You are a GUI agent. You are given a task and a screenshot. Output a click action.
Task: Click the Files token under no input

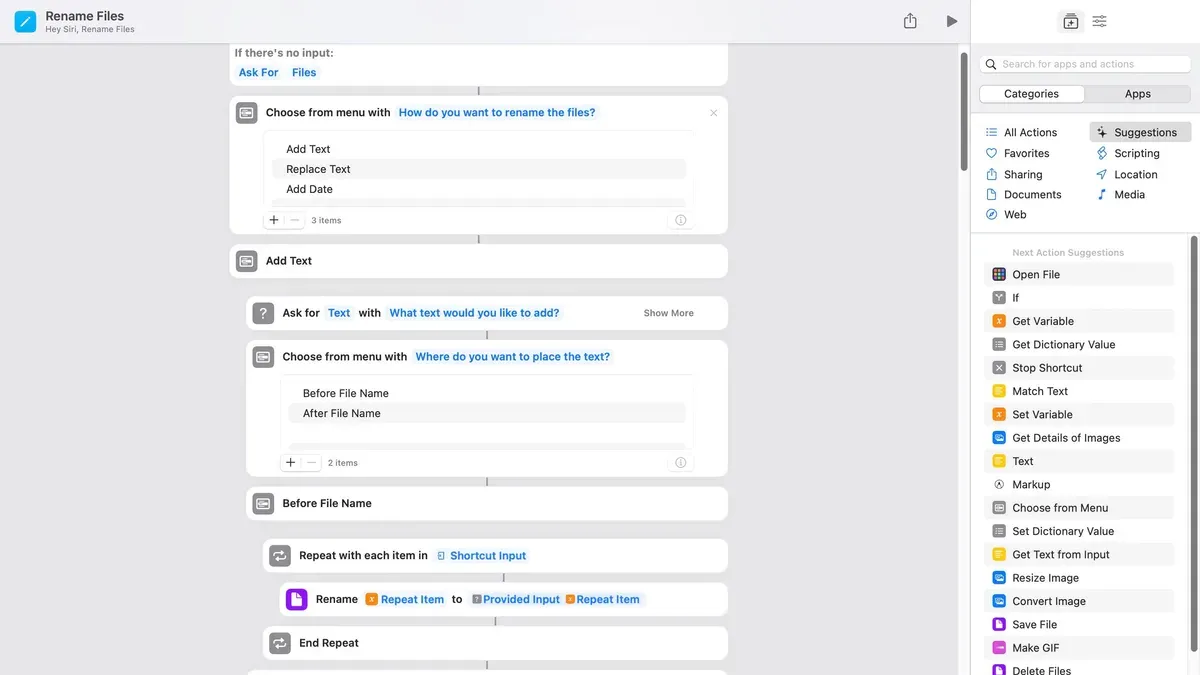tap(304, 72)
